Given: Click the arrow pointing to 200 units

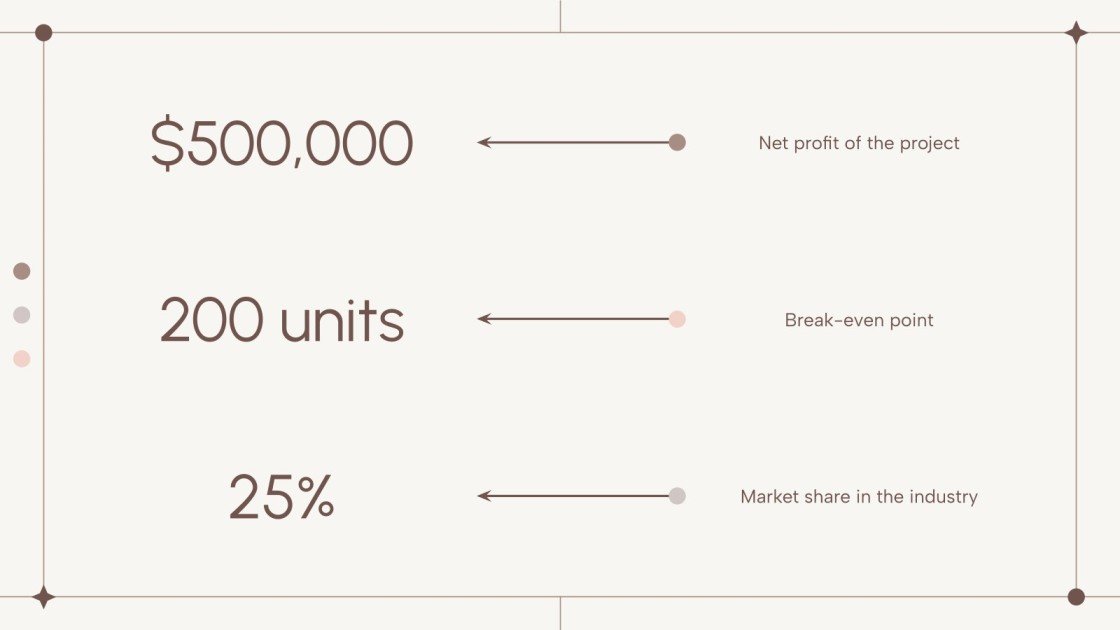Looking at the screenshot, I should pos(573,319).
